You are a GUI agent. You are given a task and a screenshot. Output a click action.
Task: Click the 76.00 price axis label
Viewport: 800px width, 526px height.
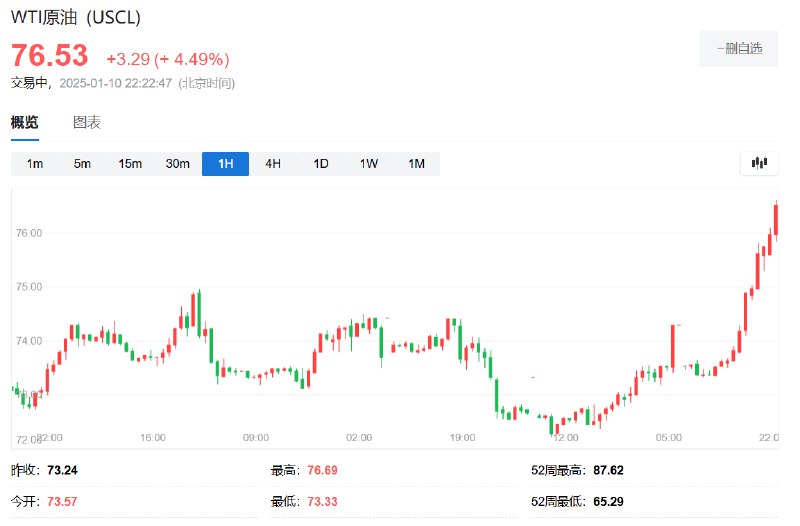pyautogui.click(x=29, y=233)
